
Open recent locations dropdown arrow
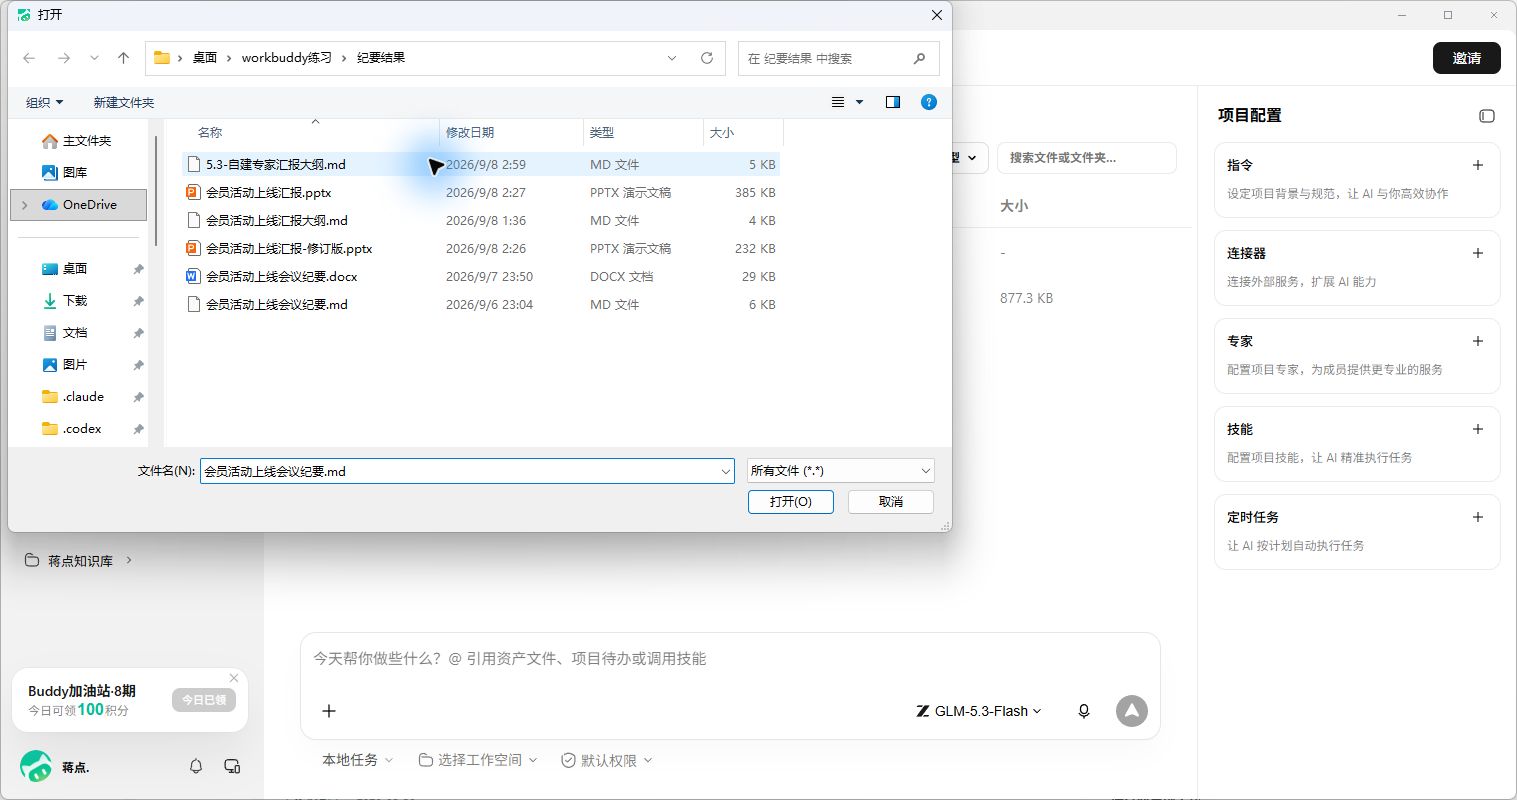[94, 58]
